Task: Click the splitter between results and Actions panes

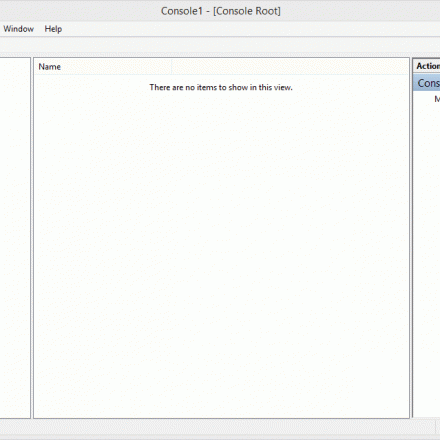Action: point(411,238)
